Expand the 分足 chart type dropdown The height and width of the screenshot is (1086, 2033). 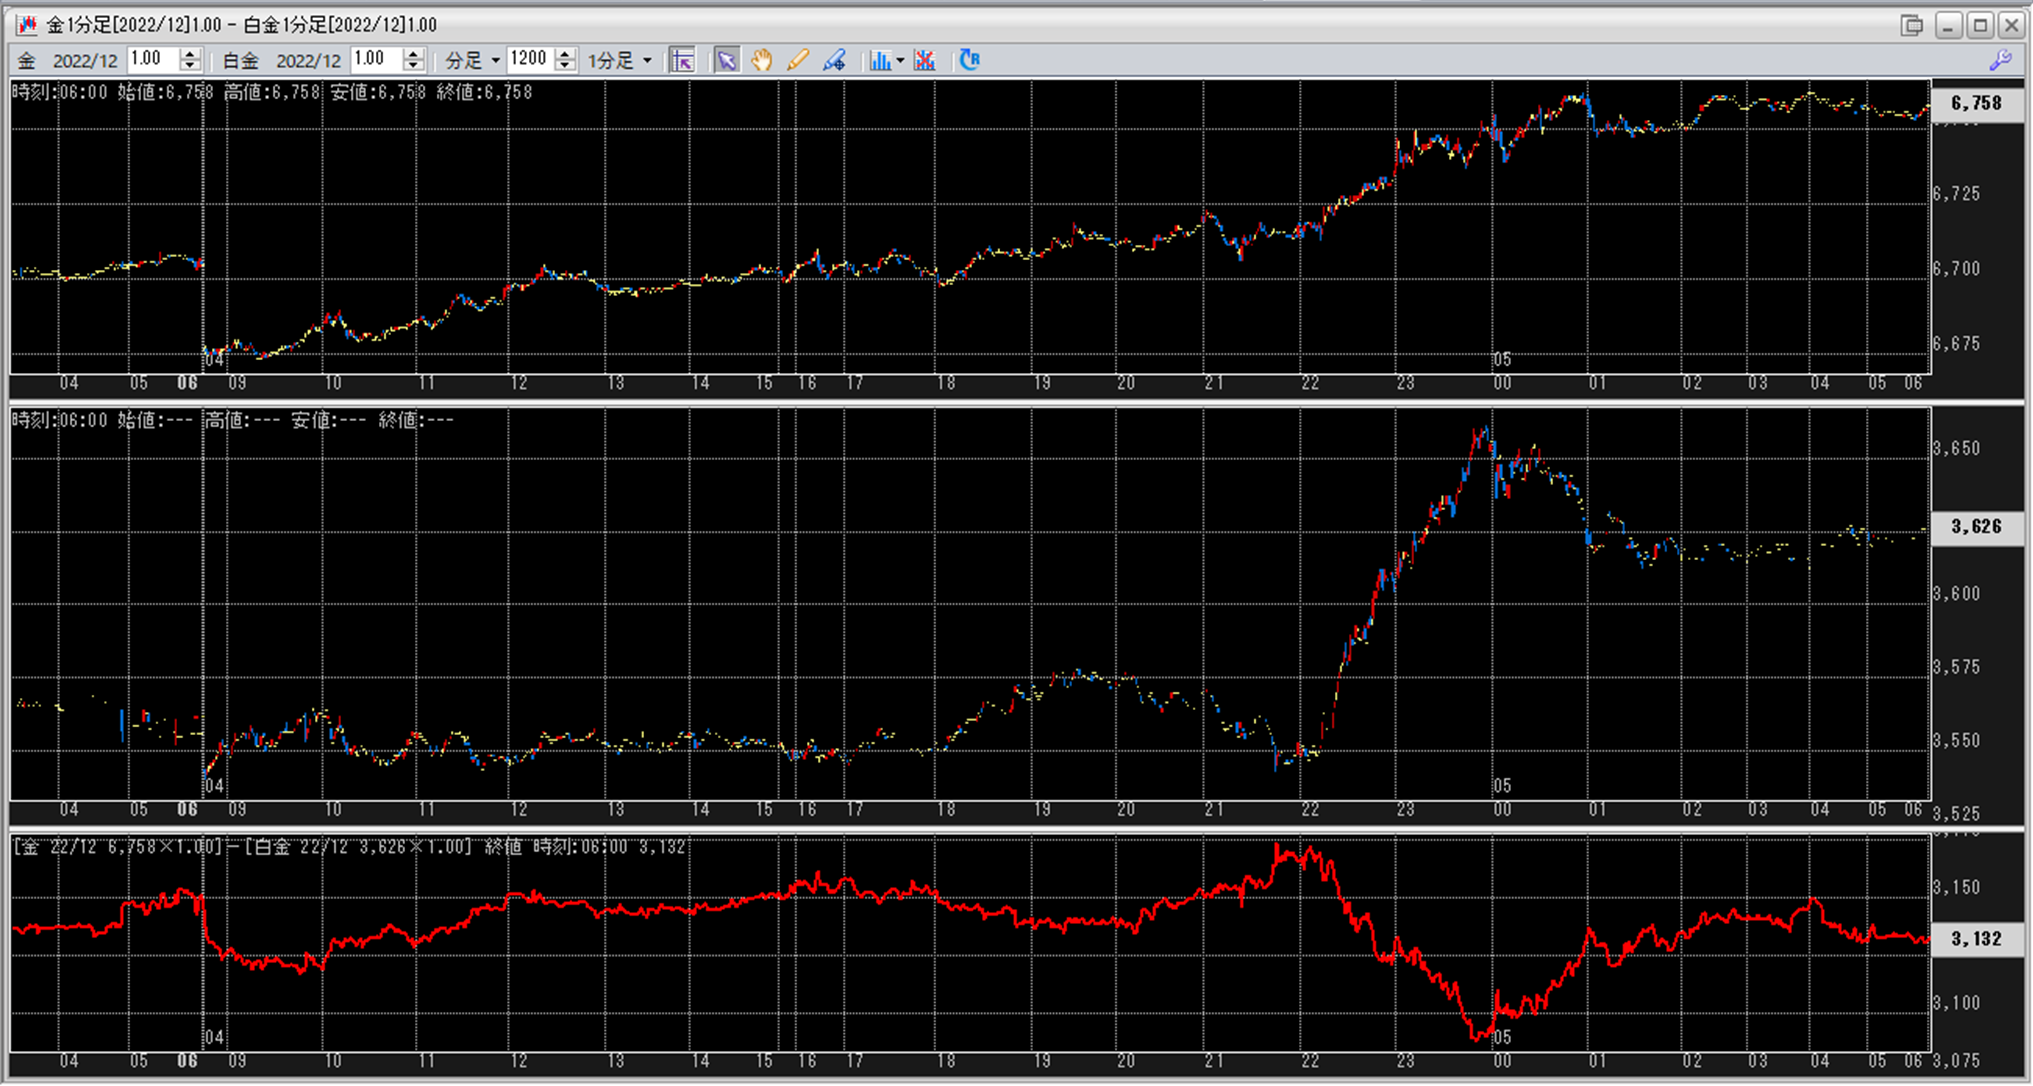click(x=495, y=61)
